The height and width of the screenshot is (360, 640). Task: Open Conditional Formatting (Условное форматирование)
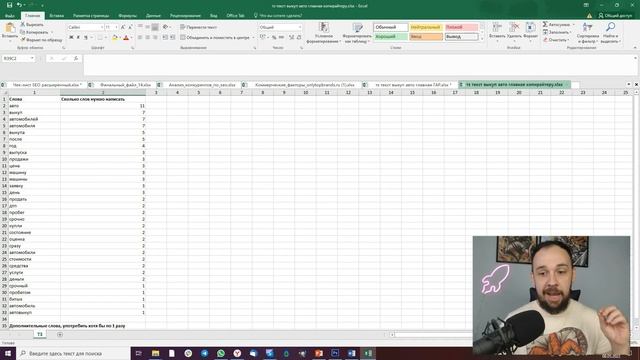pos(323,33)
